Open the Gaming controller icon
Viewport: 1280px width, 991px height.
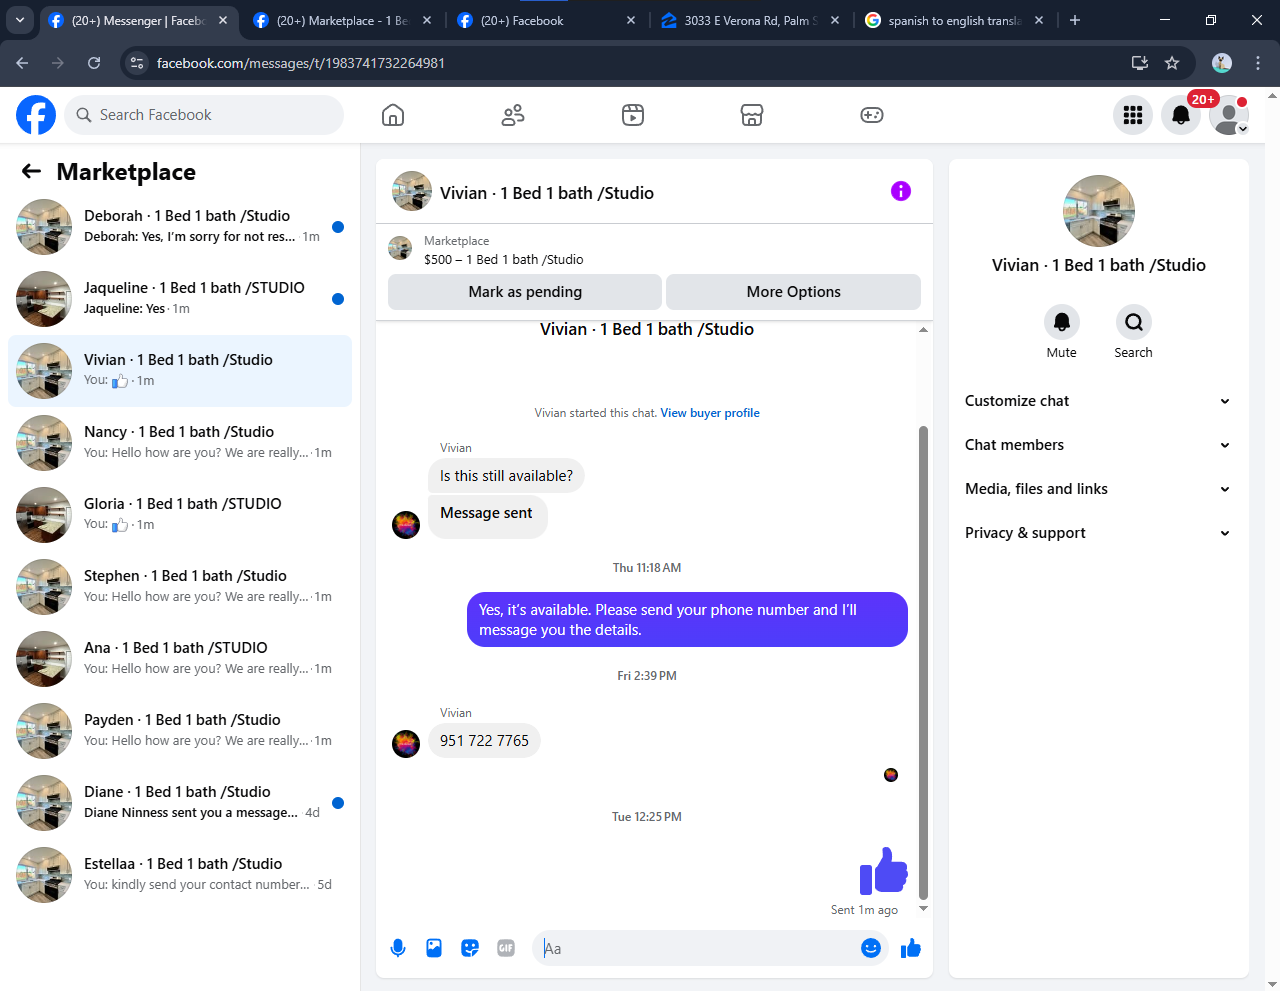(x=872, y=115)
